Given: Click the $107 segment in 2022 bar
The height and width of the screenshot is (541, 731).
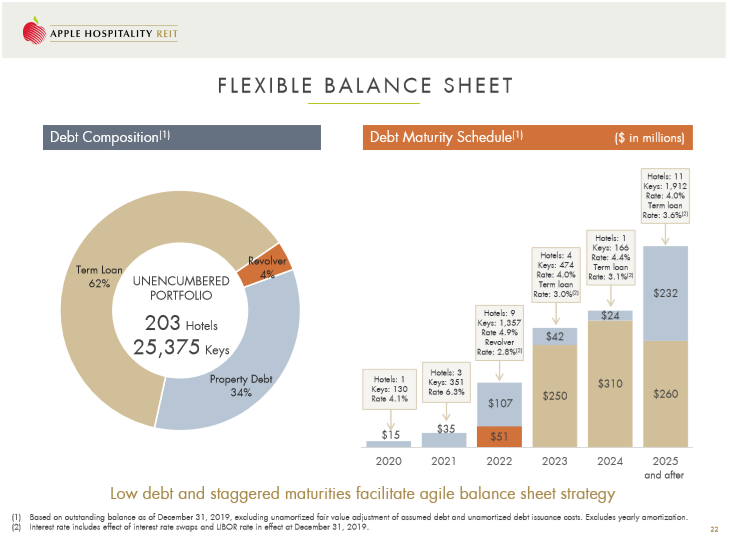Looking at the screenshot, I should pos(498,403).
